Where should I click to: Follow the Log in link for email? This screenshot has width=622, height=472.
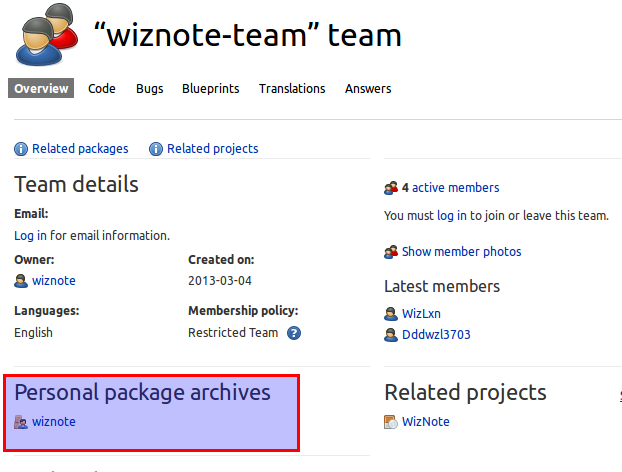[x=30, y=236]
